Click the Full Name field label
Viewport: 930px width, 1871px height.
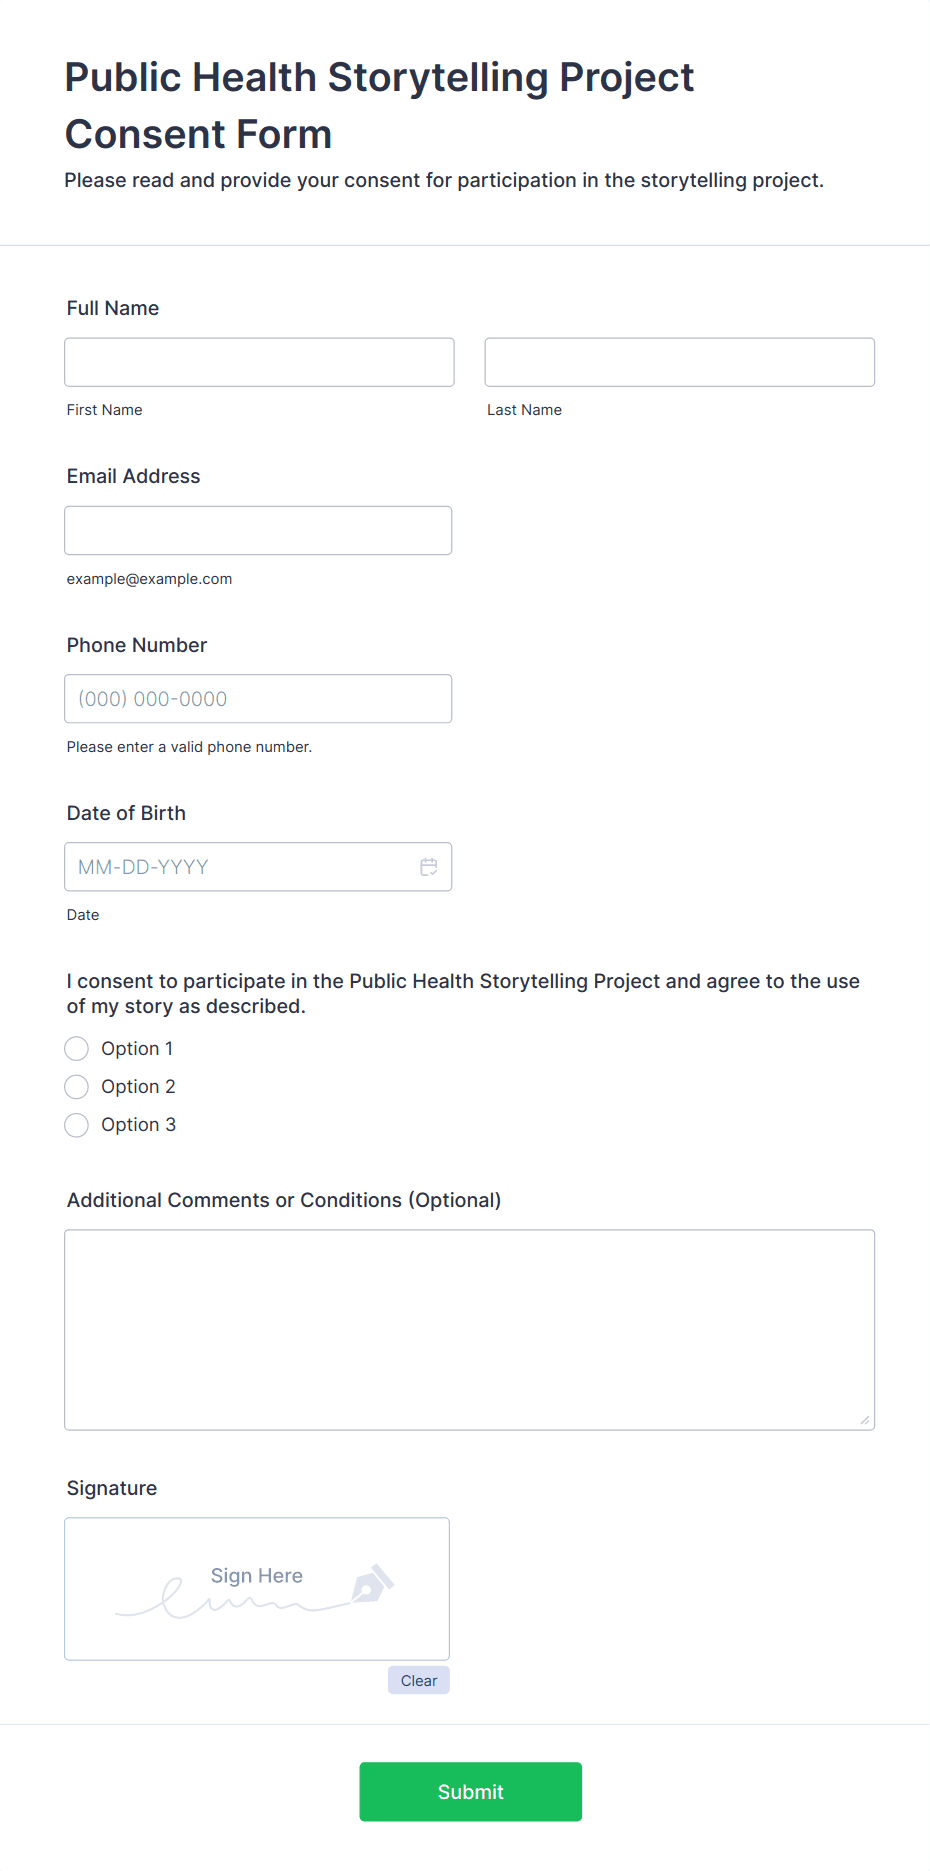[x=113, y=308]
